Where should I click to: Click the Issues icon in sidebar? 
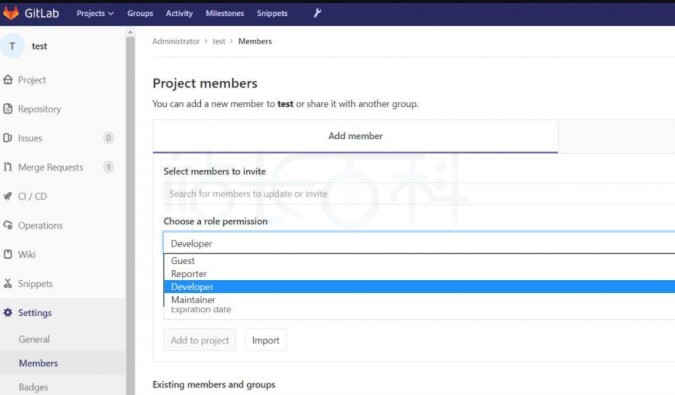[8, 138]
